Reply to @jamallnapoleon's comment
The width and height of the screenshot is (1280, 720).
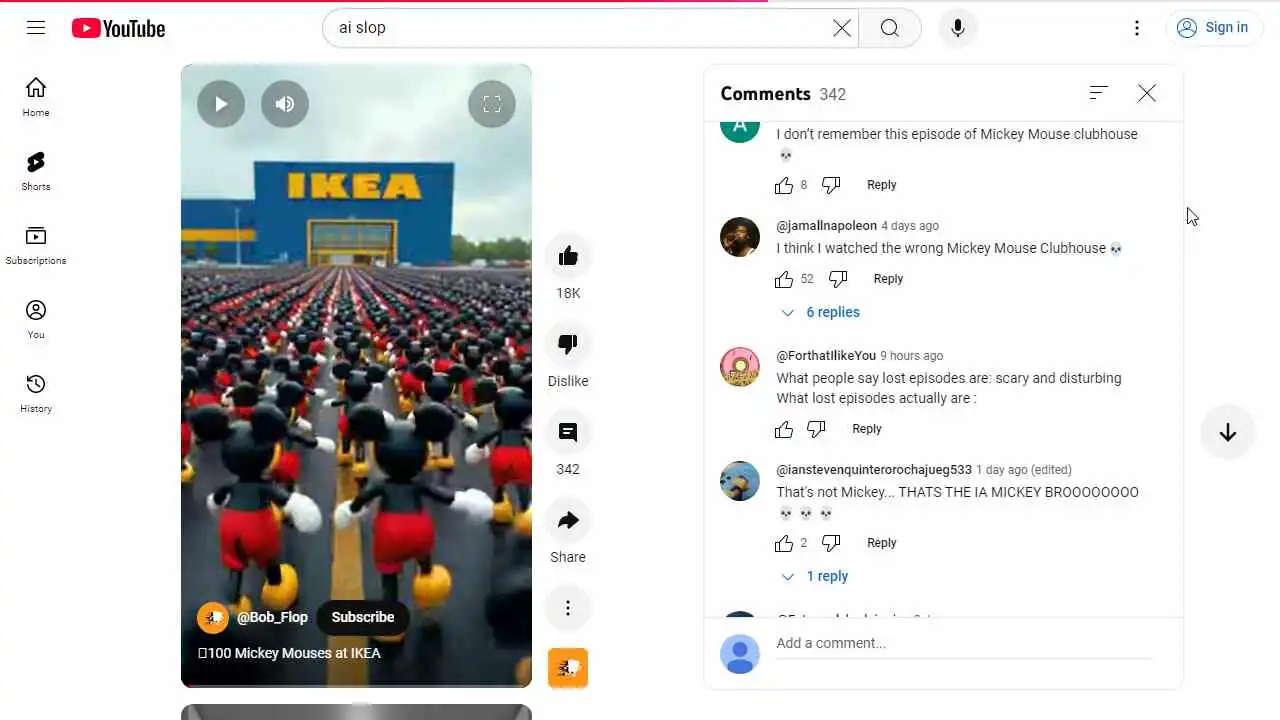click(x=888, y=279)
